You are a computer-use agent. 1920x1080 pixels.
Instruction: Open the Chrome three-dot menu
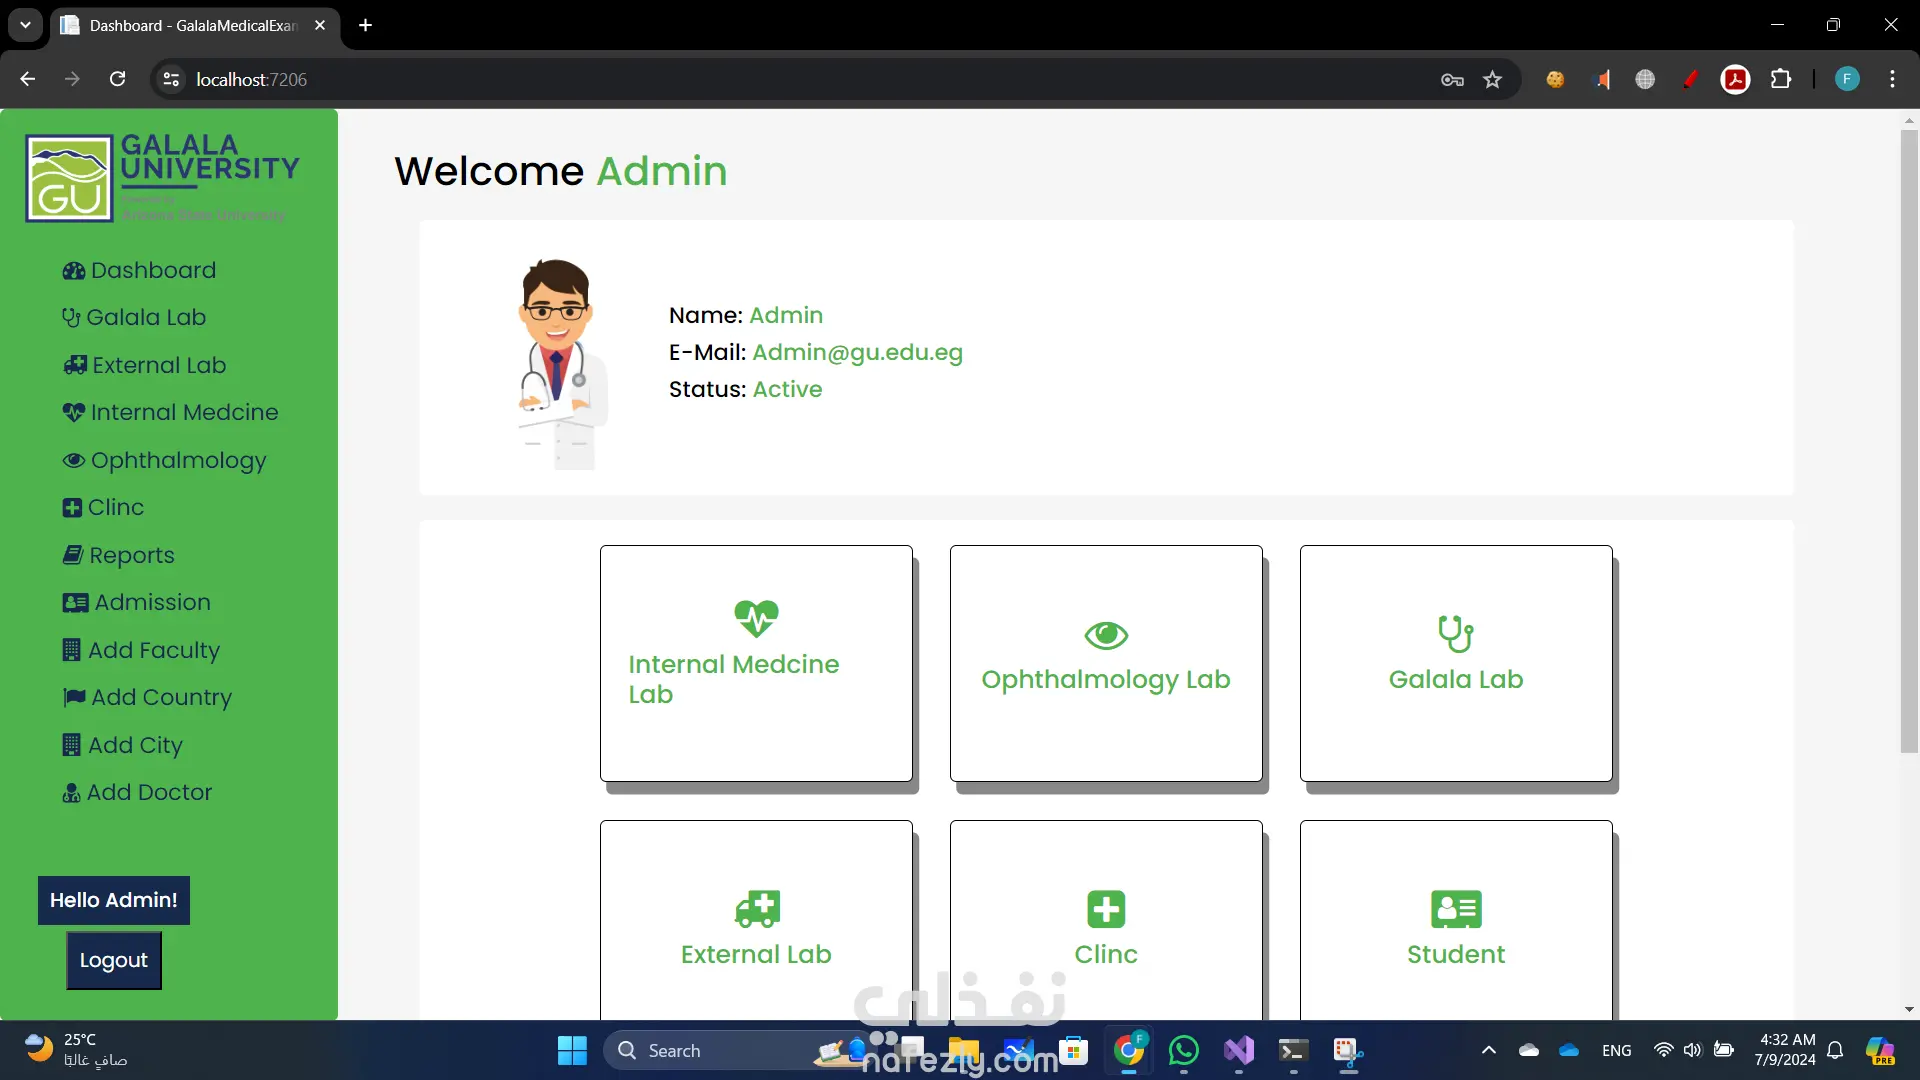click(1892, 80)
